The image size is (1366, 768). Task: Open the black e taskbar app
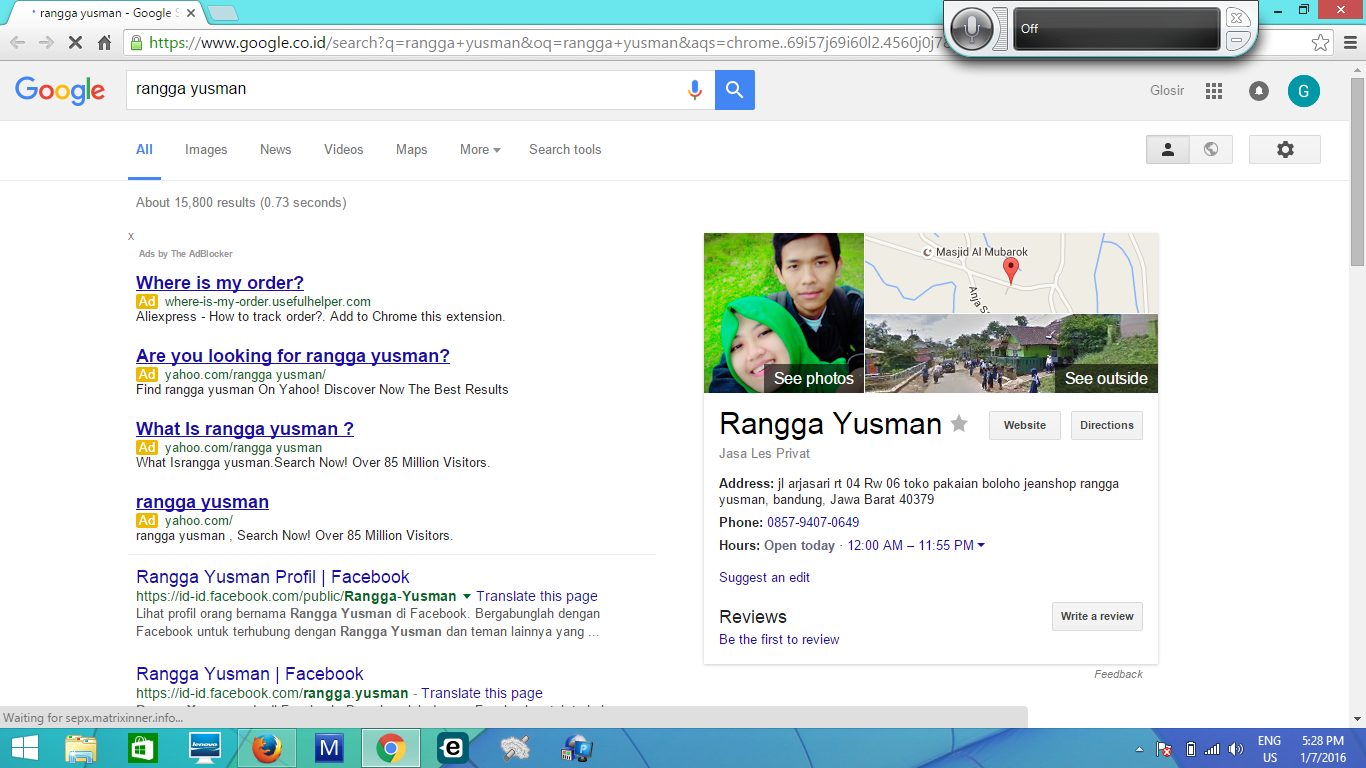coord(453,748)
